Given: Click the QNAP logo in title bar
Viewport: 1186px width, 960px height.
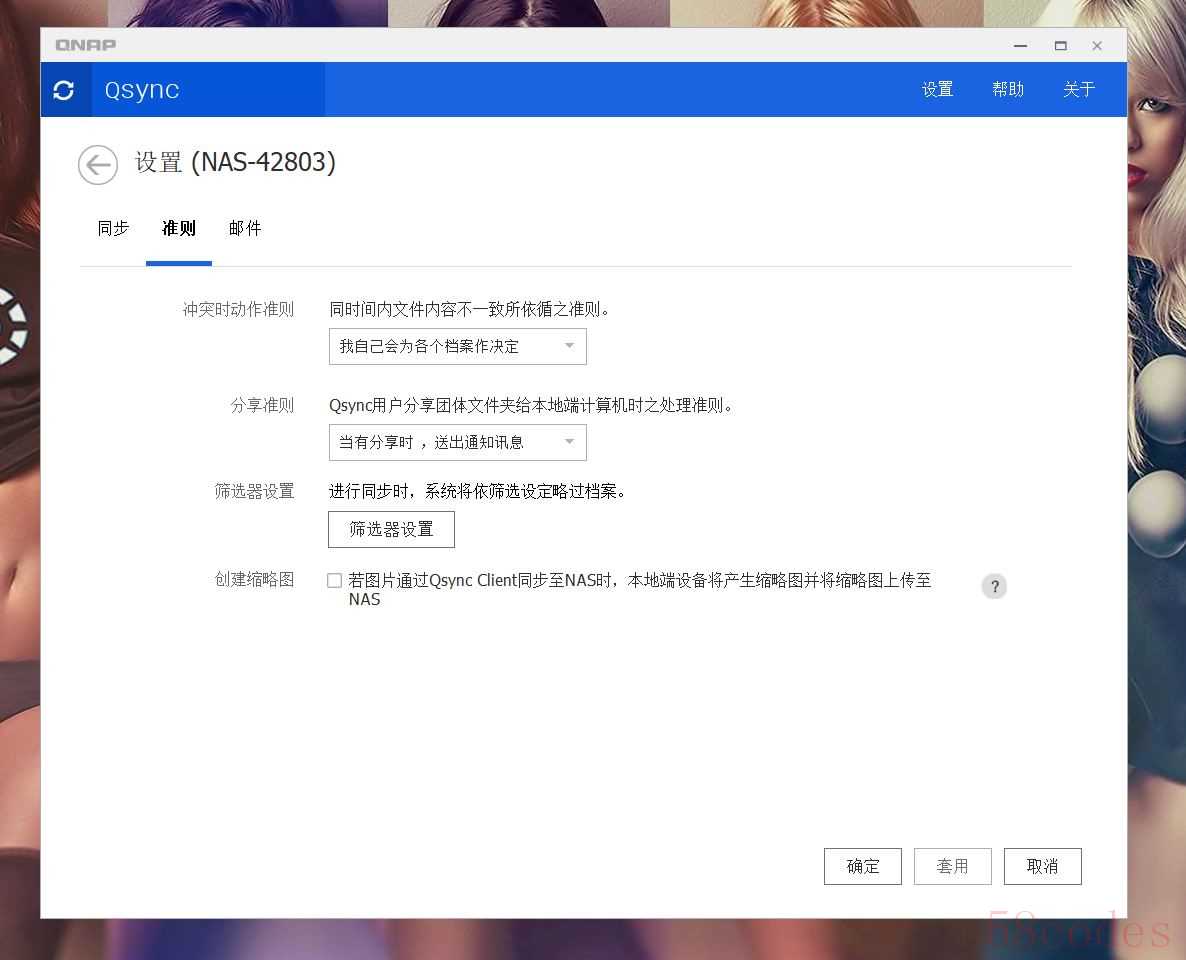Looking at the screenshot, I should 86,45.
